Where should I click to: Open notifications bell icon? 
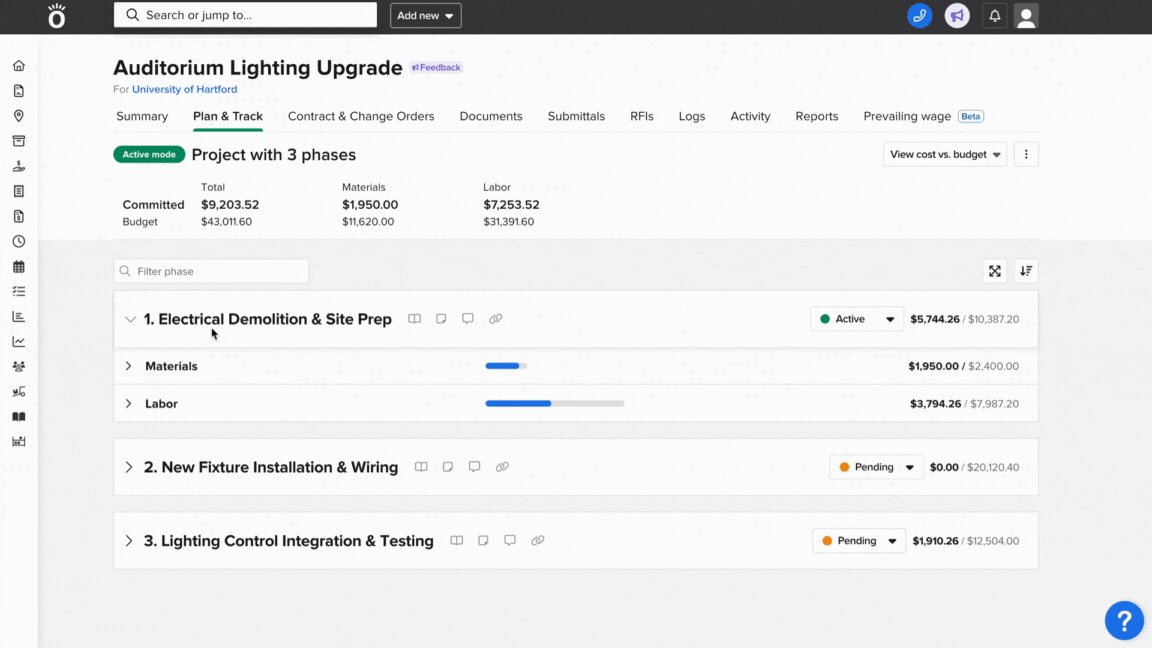pos(994,16)
